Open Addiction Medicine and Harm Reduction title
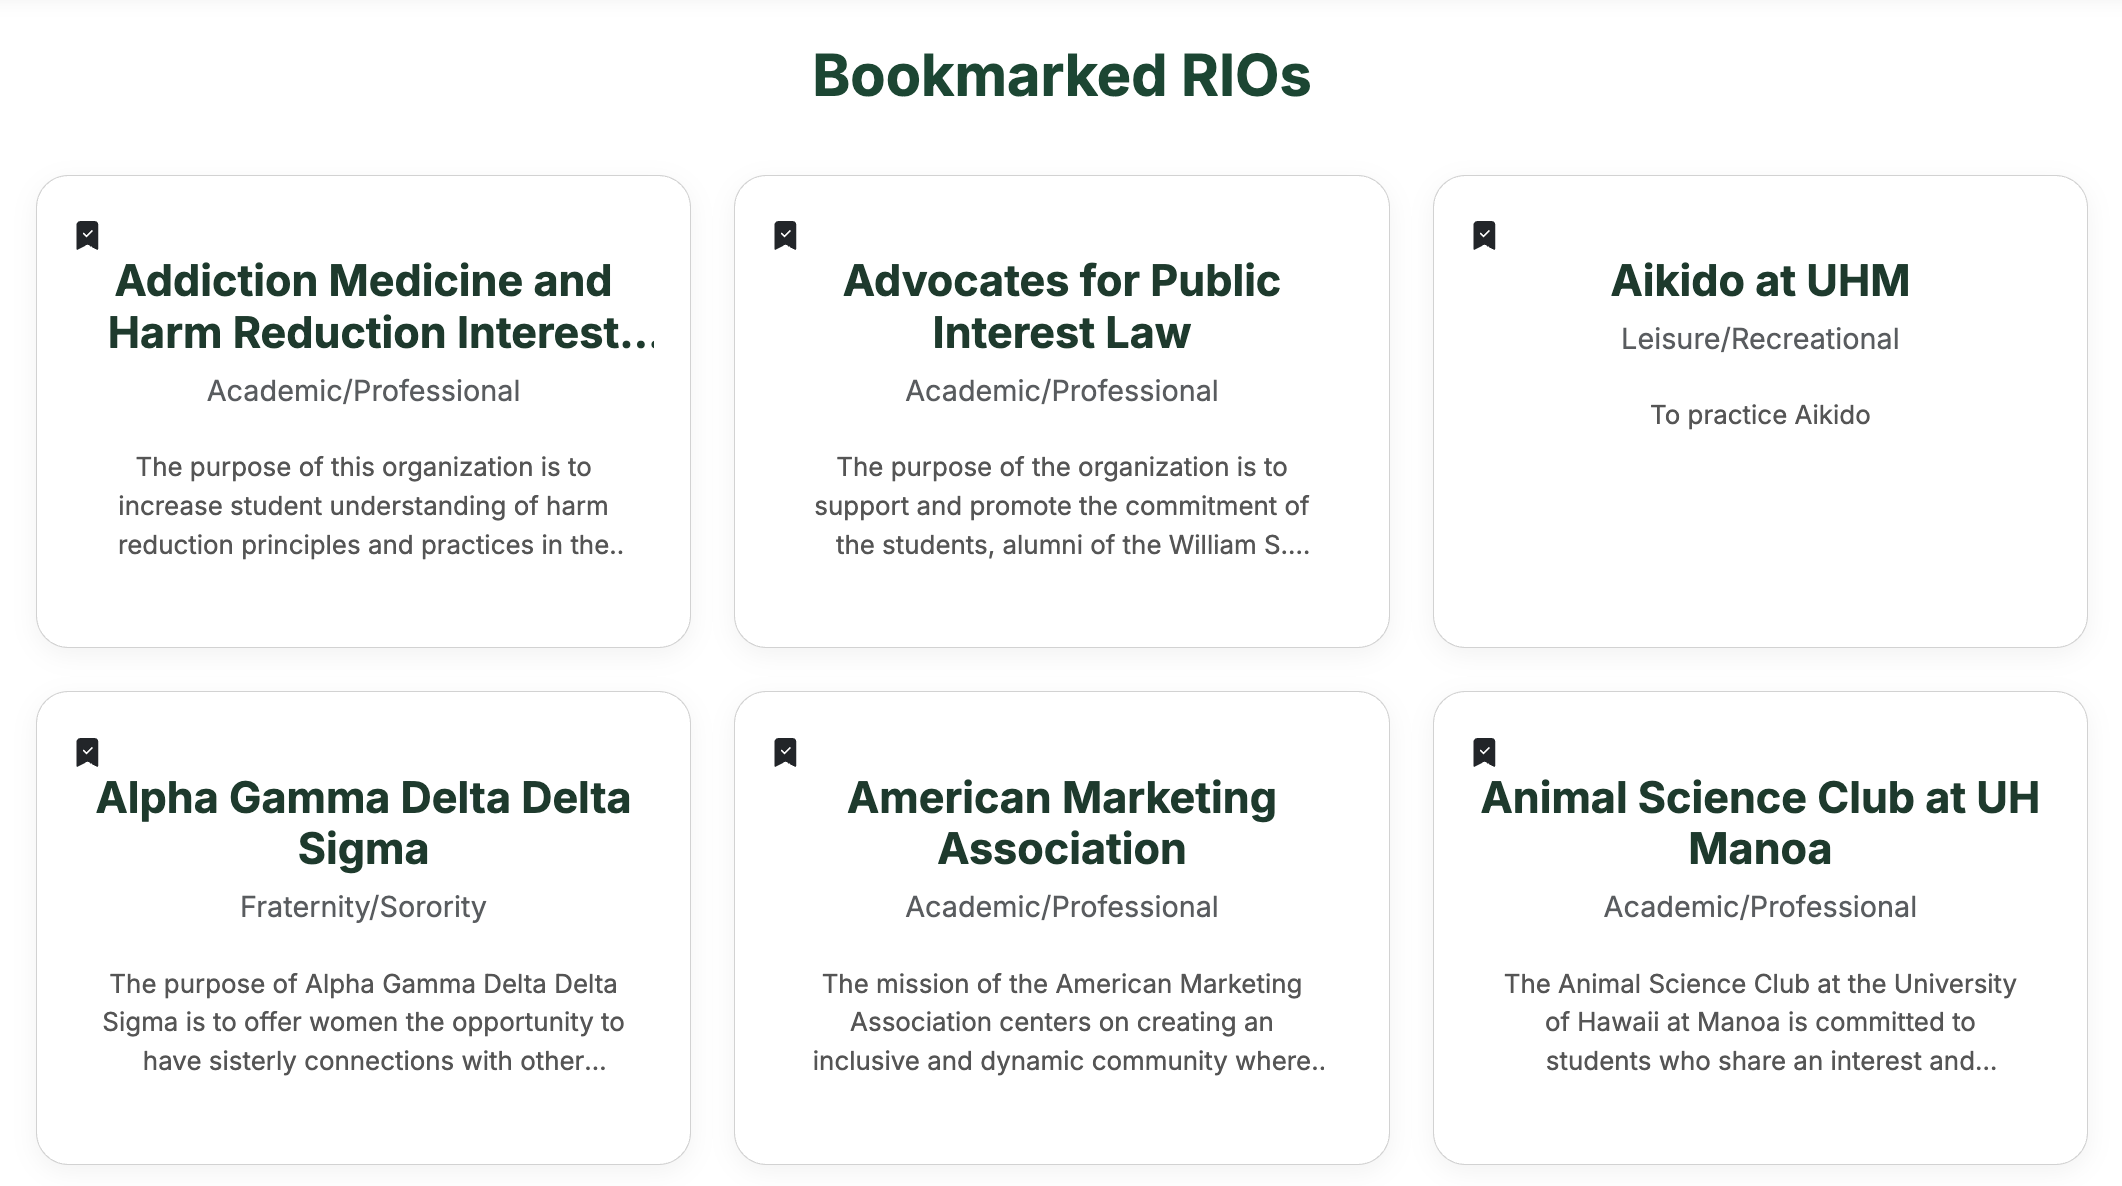The image size is (2122, 1186). (363, 307)
